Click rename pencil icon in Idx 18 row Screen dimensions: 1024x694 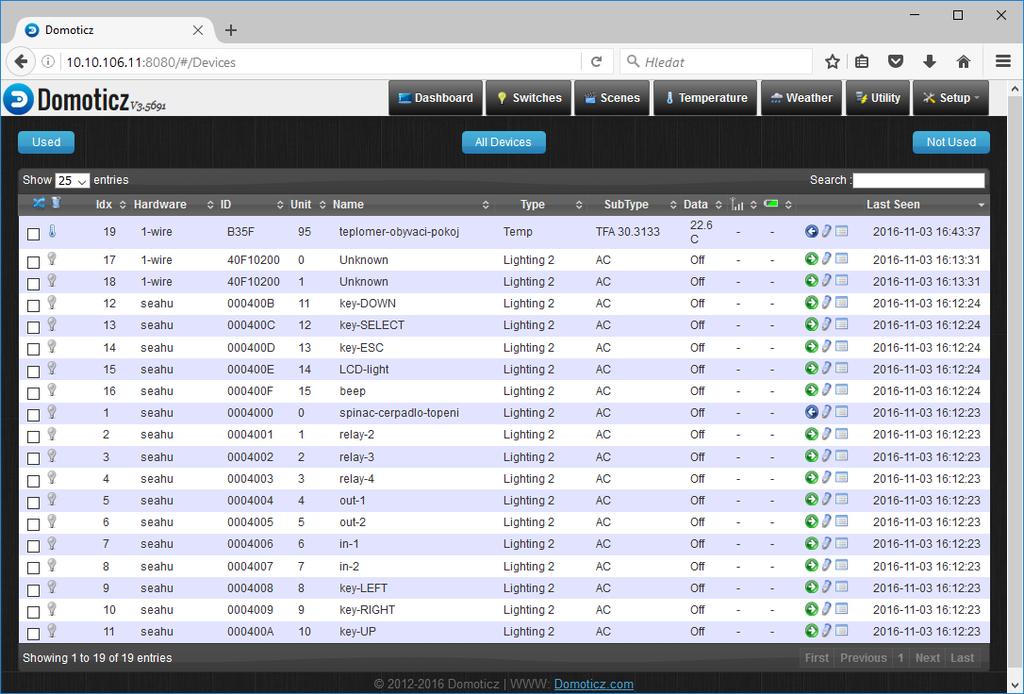click(826, 281)
